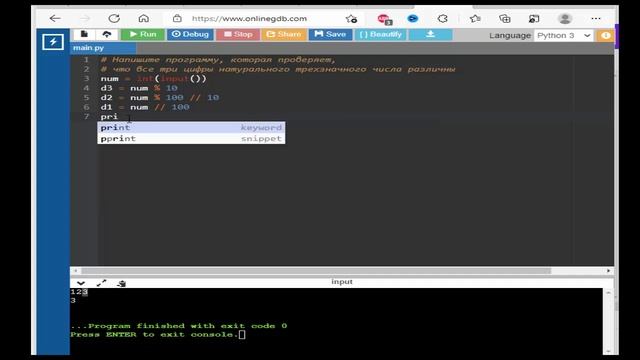Screen dimensions: 640x360
Task: Click the first comment line in the editor
Action: tap(218, 60)
